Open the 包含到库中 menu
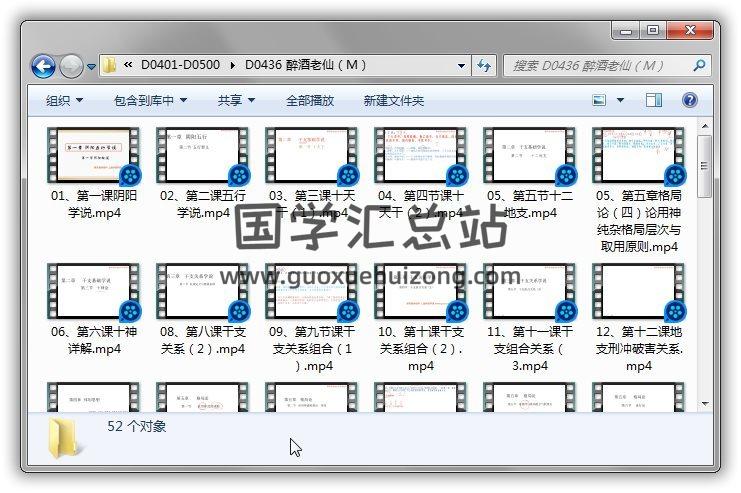Screen dimensions: 741x493 150,100
